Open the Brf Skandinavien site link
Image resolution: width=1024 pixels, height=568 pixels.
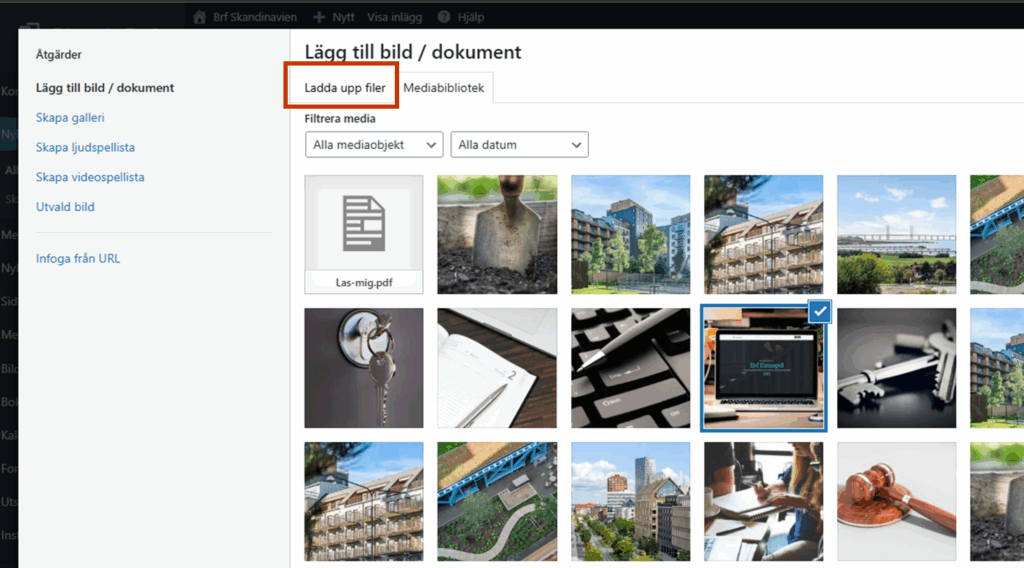click(x=255, y=17)
